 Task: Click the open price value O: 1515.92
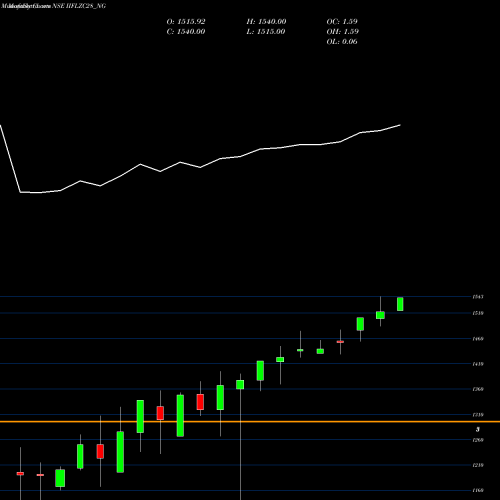186,22
